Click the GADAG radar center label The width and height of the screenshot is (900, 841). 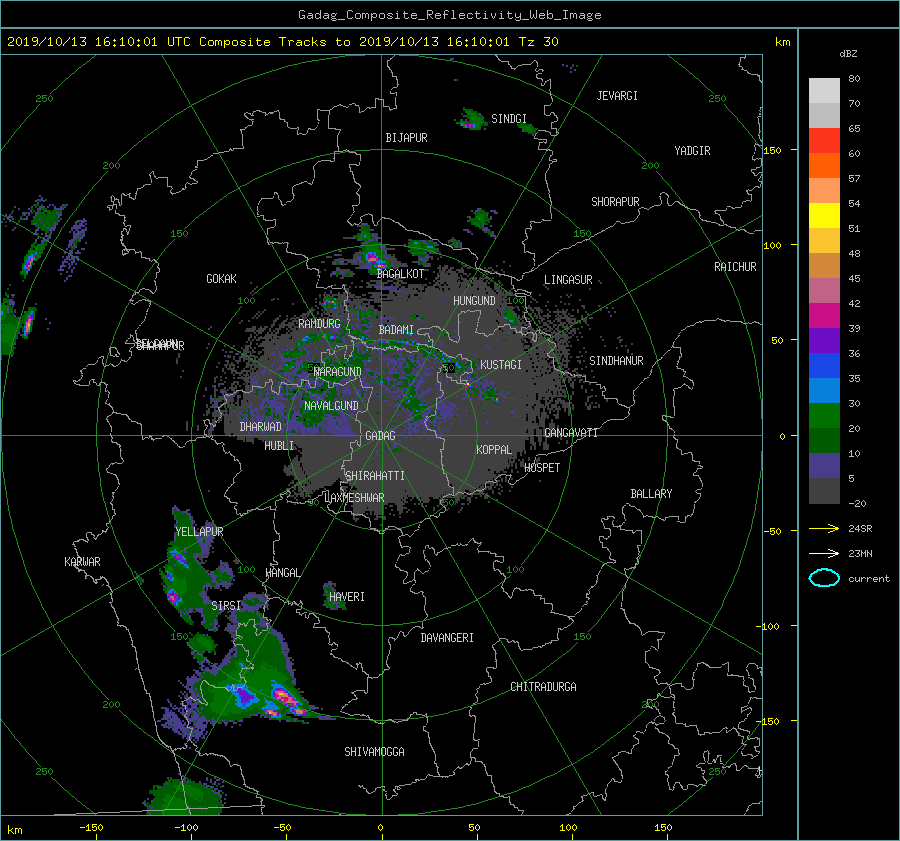pos(381,436)
